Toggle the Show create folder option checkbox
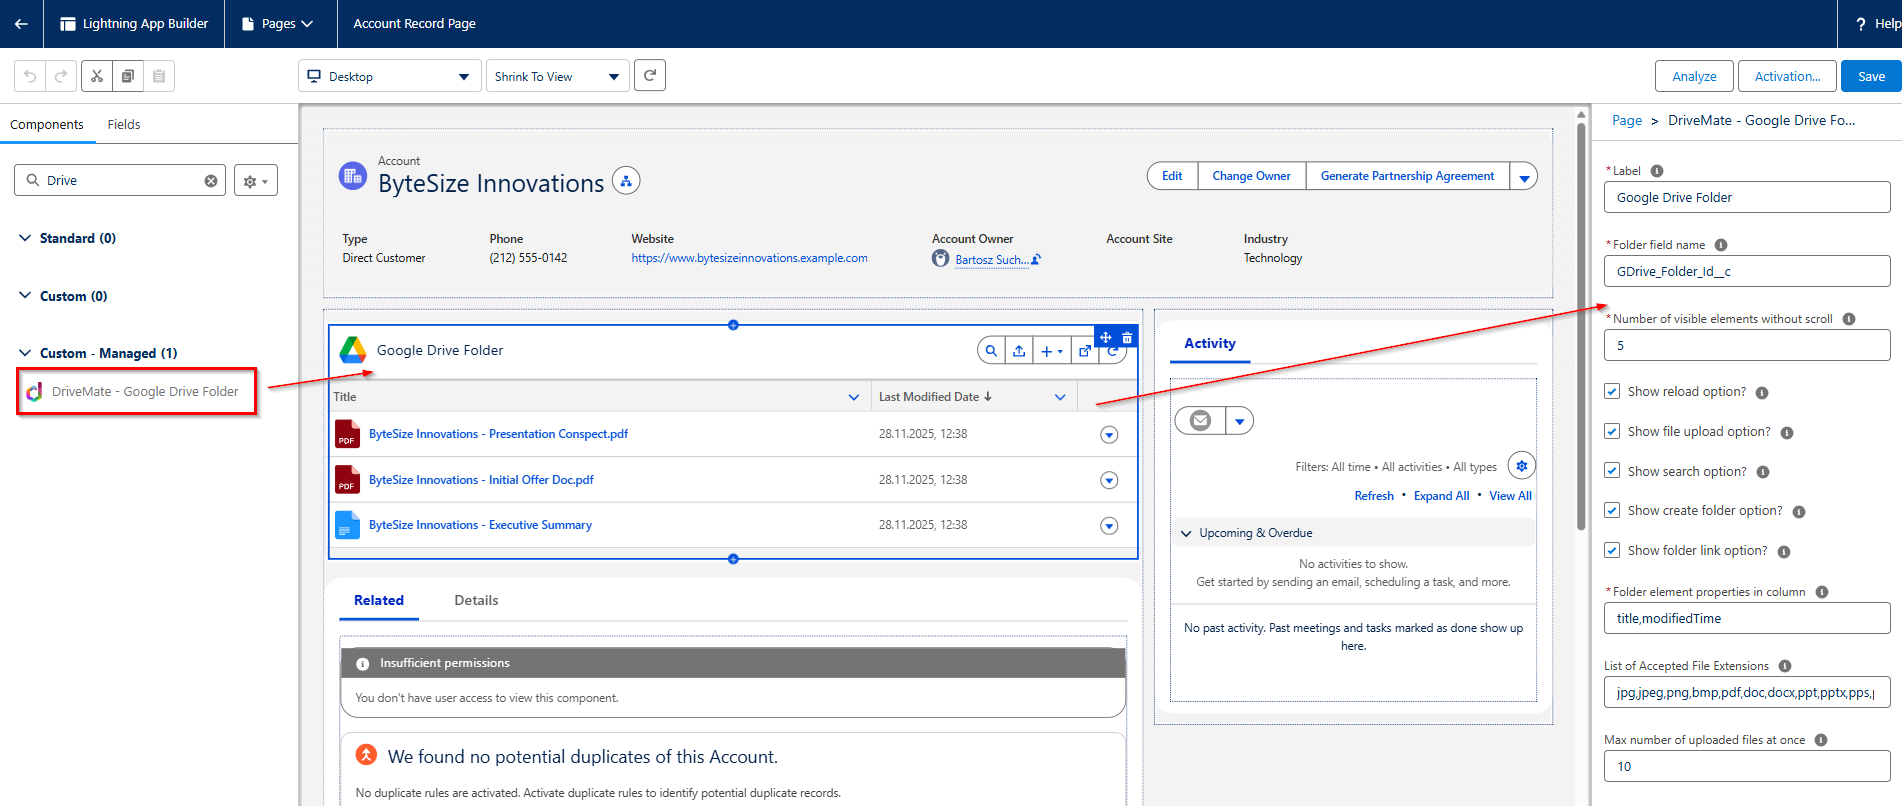Viewport: 1902px width, 806px height. 1612,510
